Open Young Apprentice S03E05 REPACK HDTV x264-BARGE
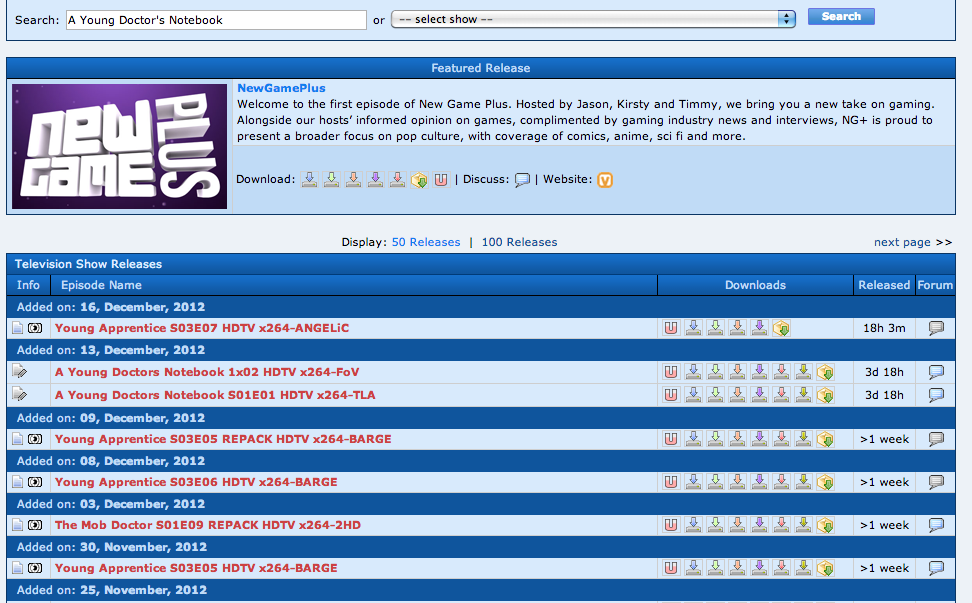This screenshot has width=972, height=603. click(223, 439)
